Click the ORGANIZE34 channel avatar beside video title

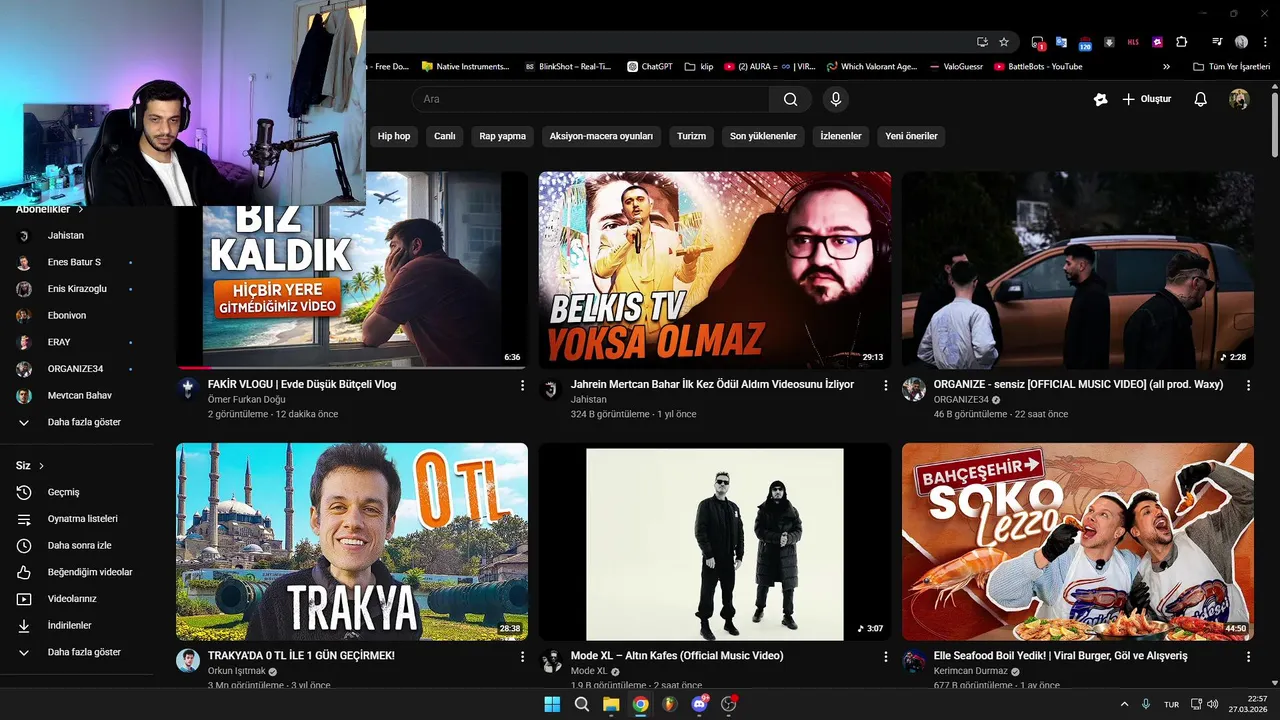click(x=914, y=389)
